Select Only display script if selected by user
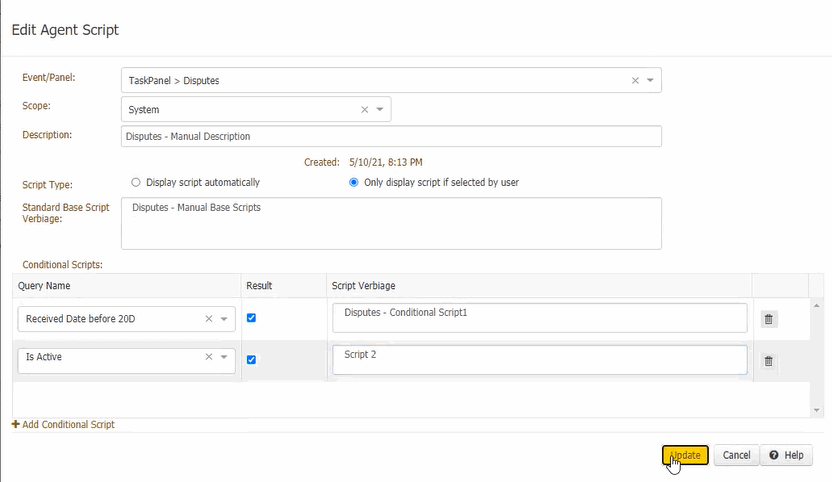This screenshot has height=482, width=832. tap(354, 183)
